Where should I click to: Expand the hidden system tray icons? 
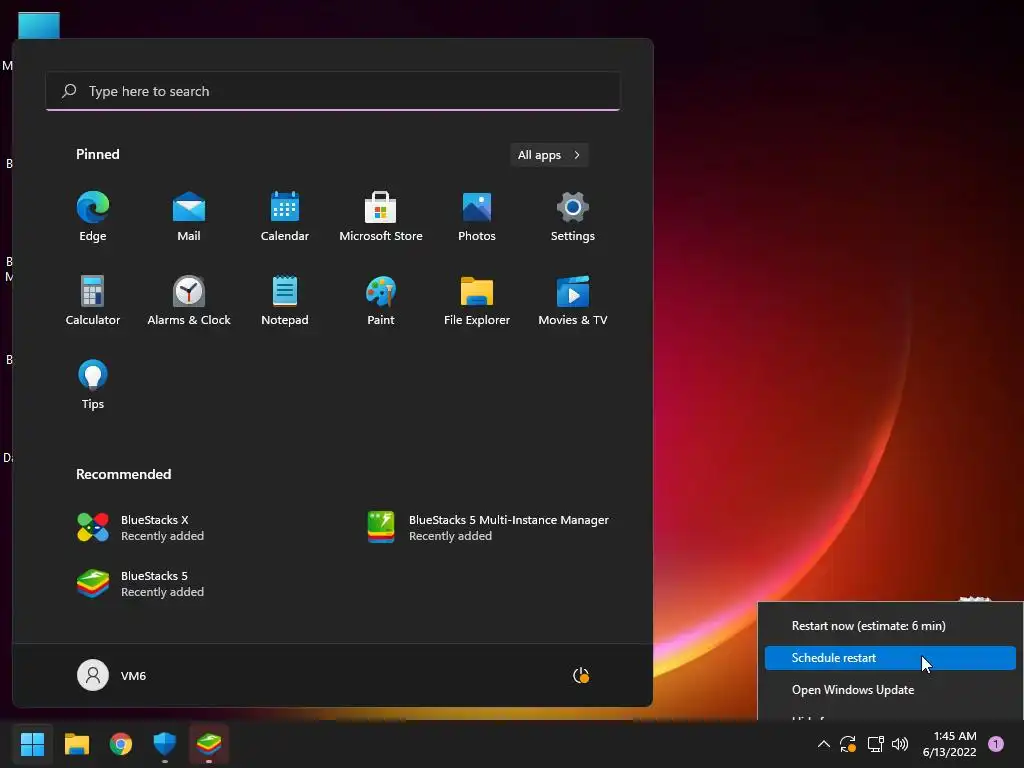click(x=824, y=744)
